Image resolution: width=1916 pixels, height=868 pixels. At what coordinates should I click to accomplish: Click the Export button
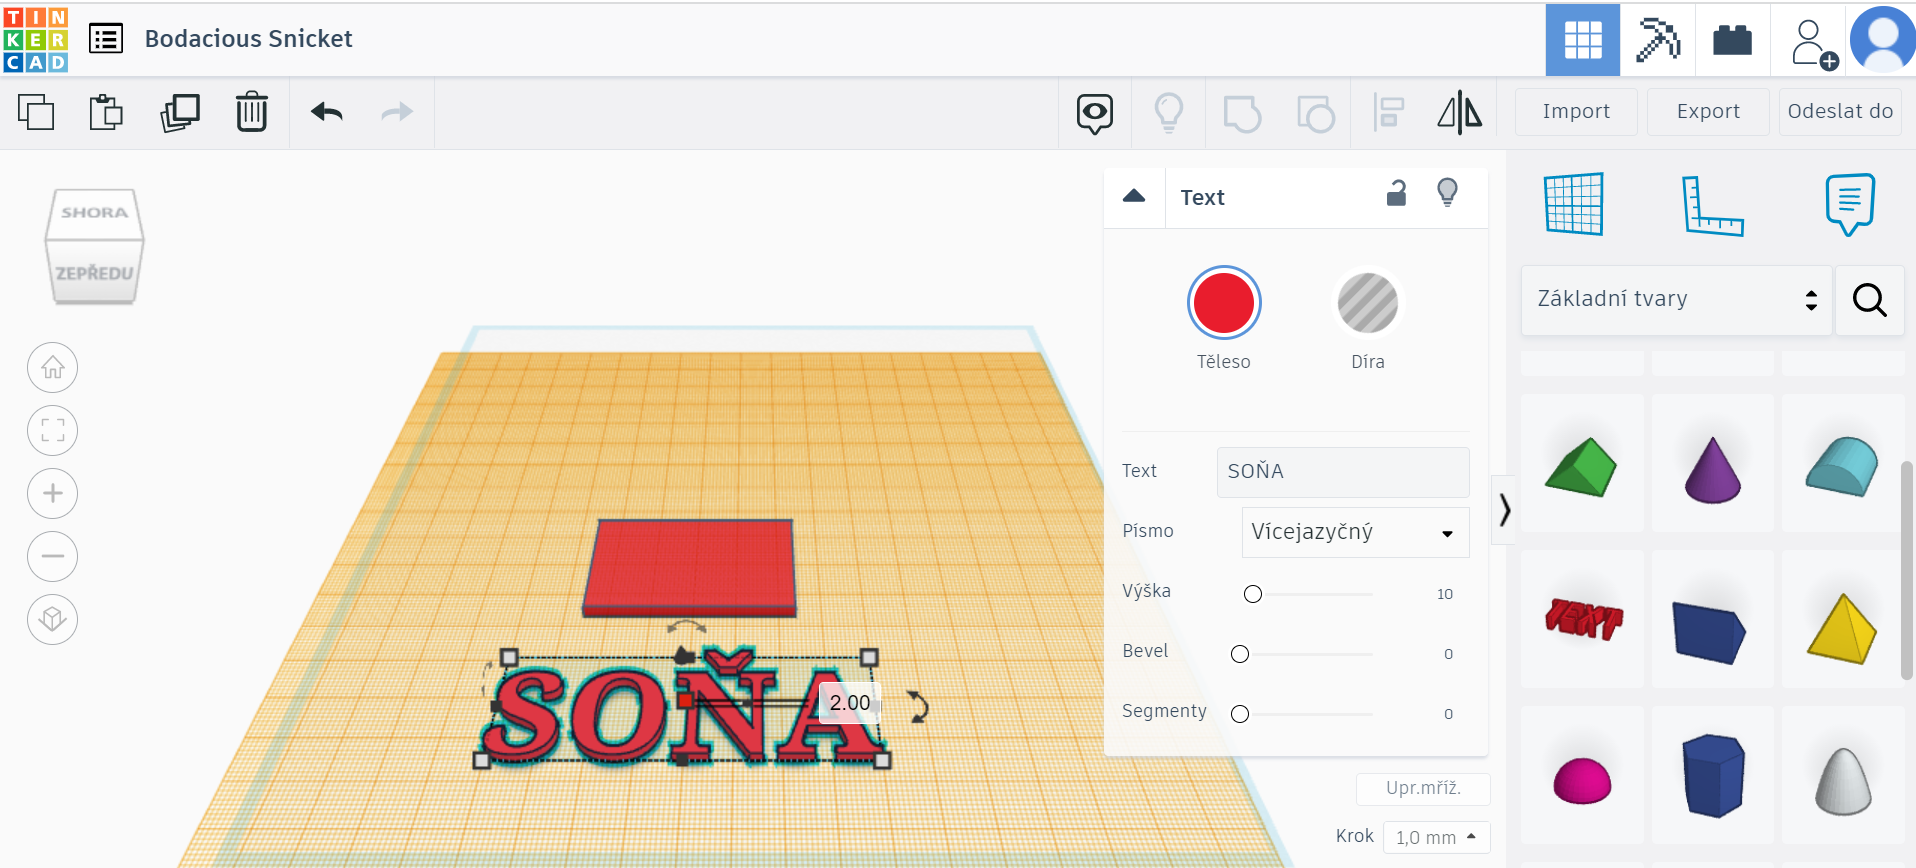coord(1708,111)
